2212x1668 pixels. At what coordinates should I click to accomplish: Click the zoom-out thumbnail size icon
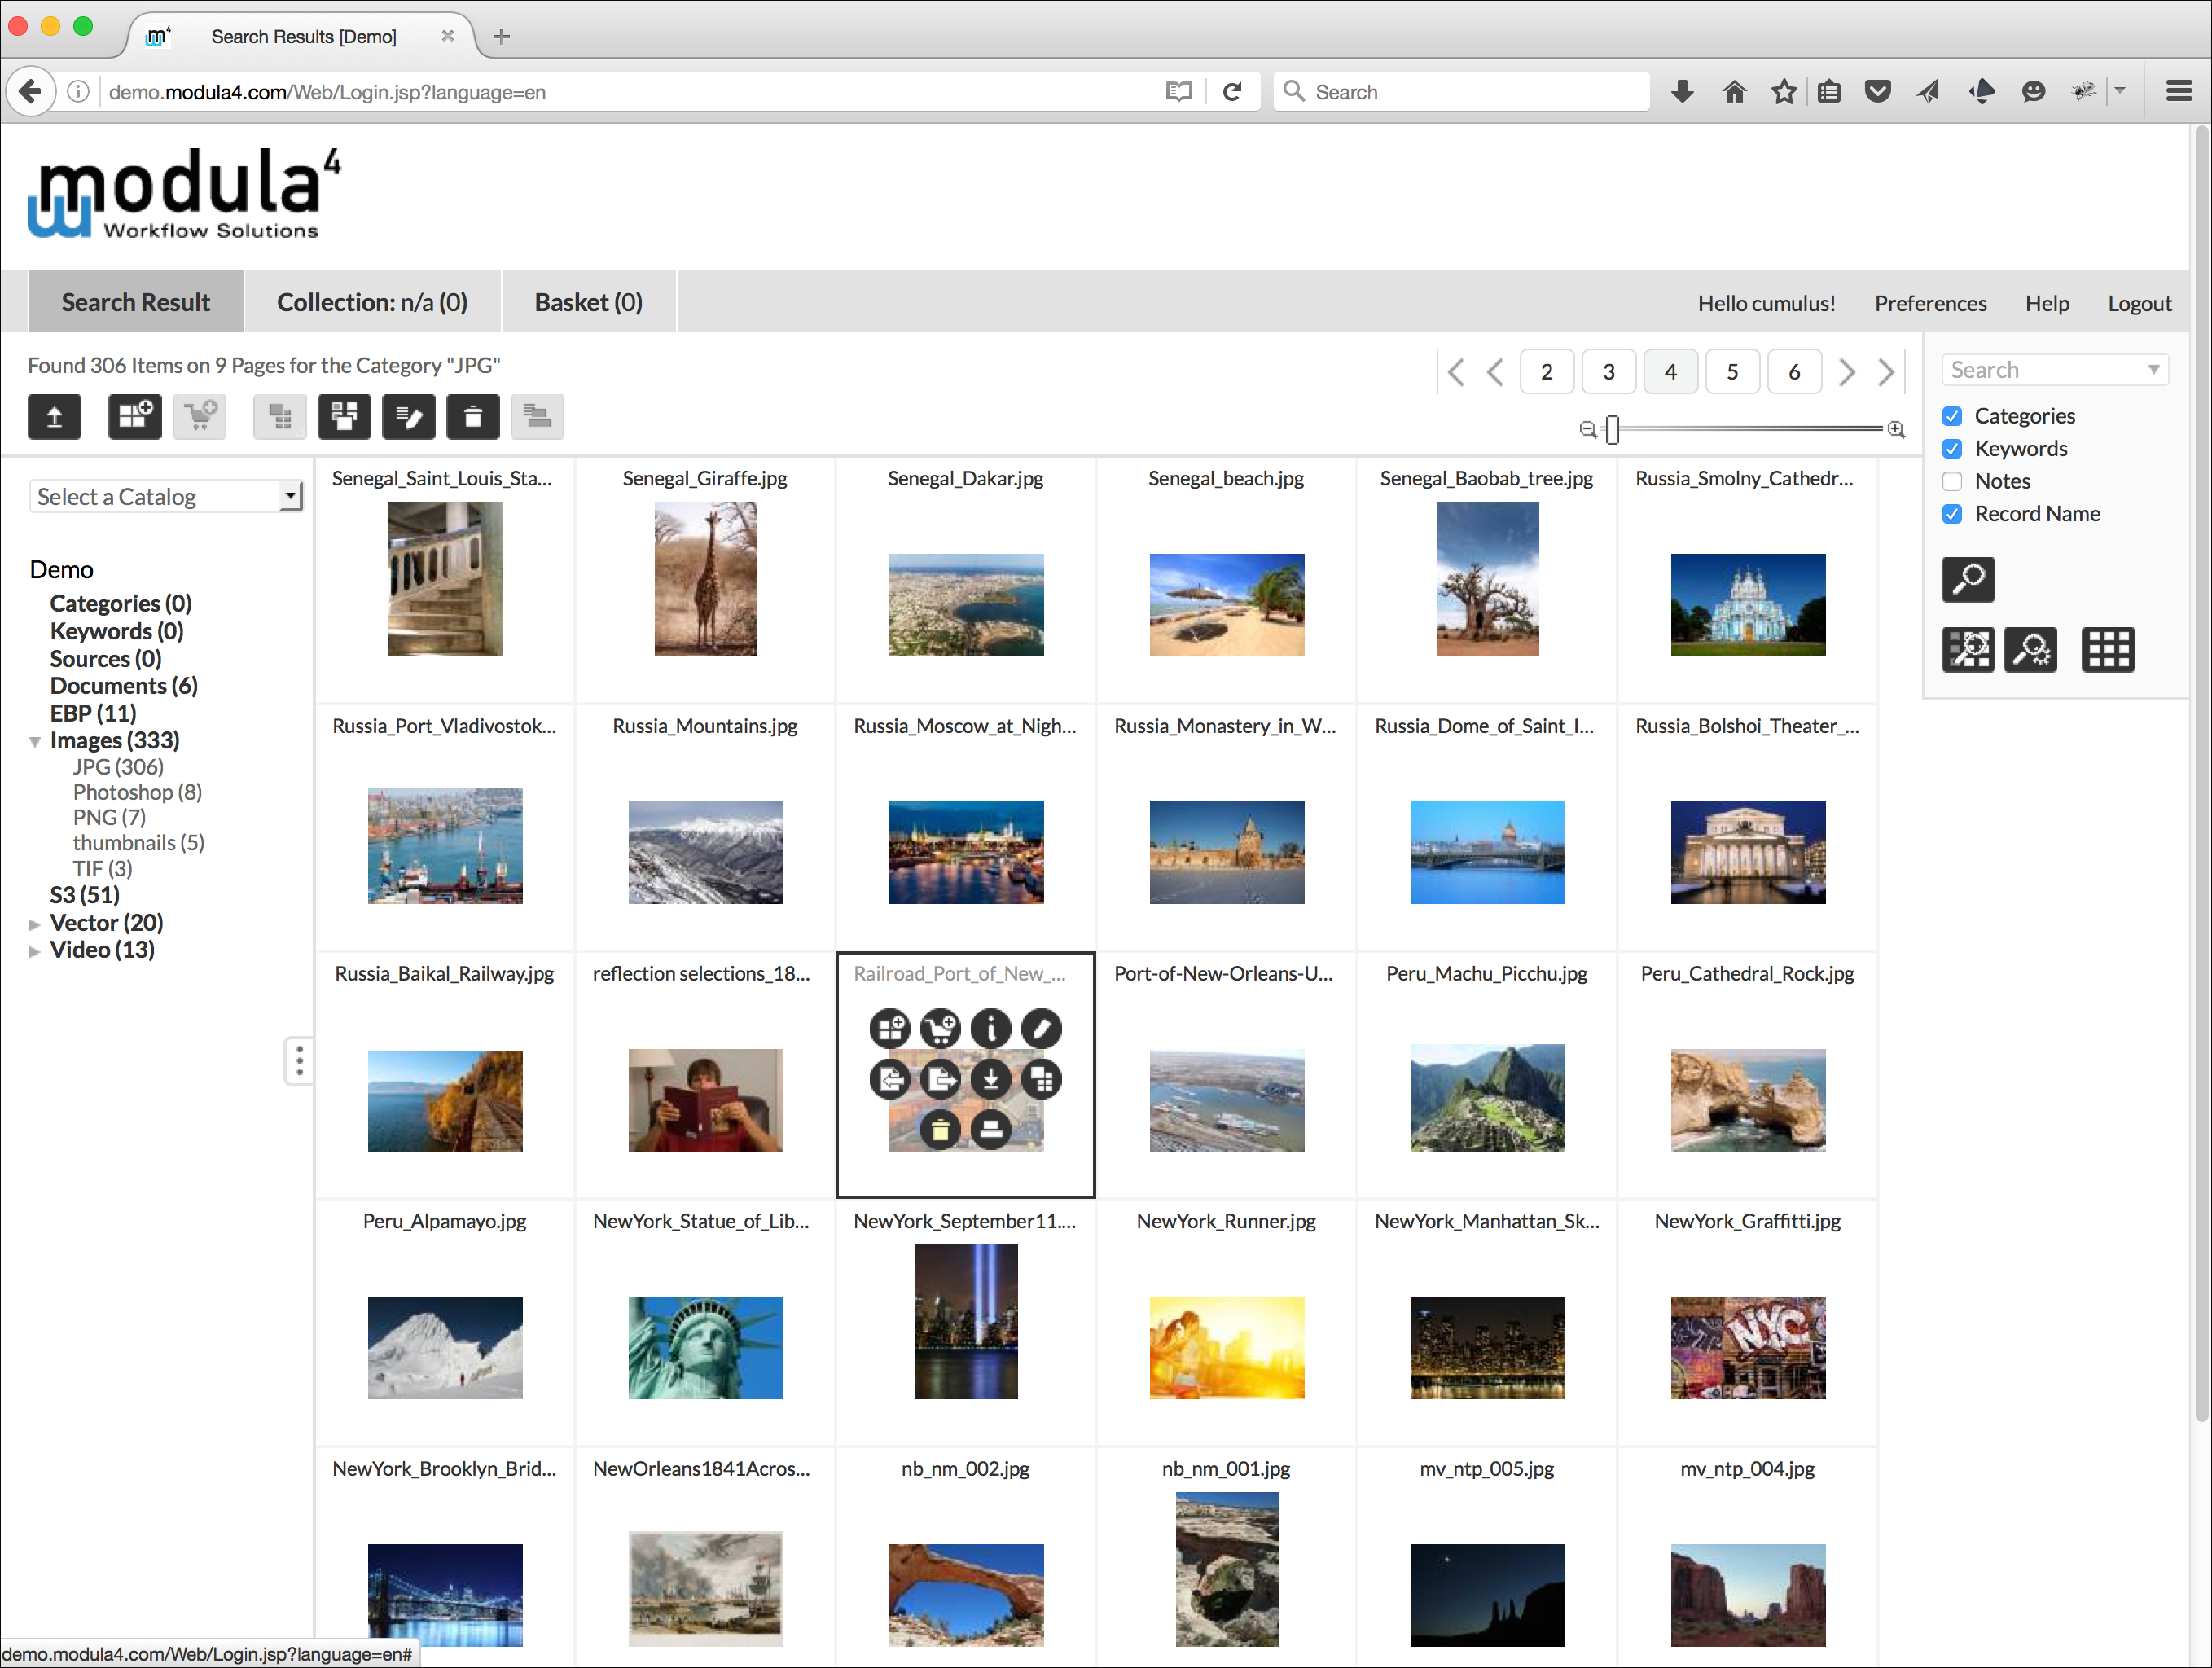click(1587, 429)
